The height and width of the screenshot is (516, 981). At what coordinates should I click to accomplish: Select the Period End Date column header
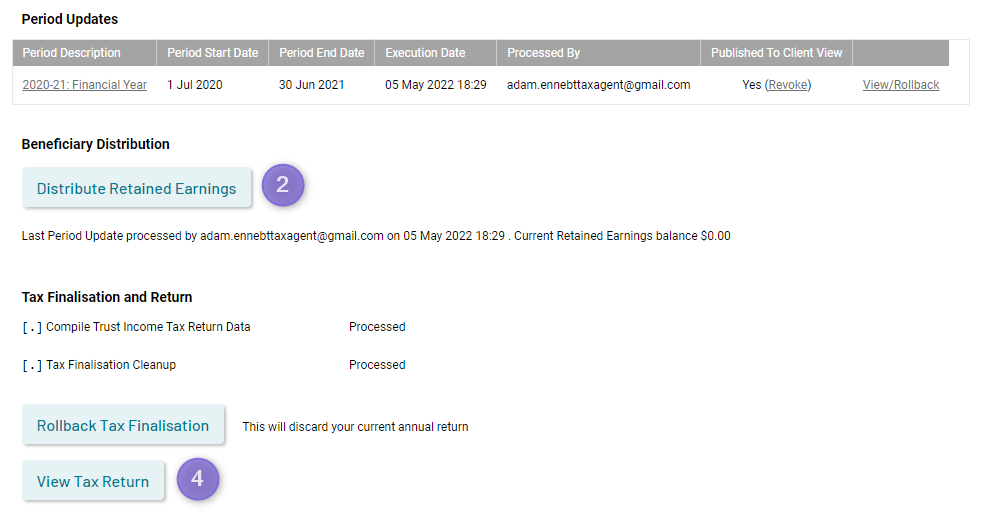(322, 53)
